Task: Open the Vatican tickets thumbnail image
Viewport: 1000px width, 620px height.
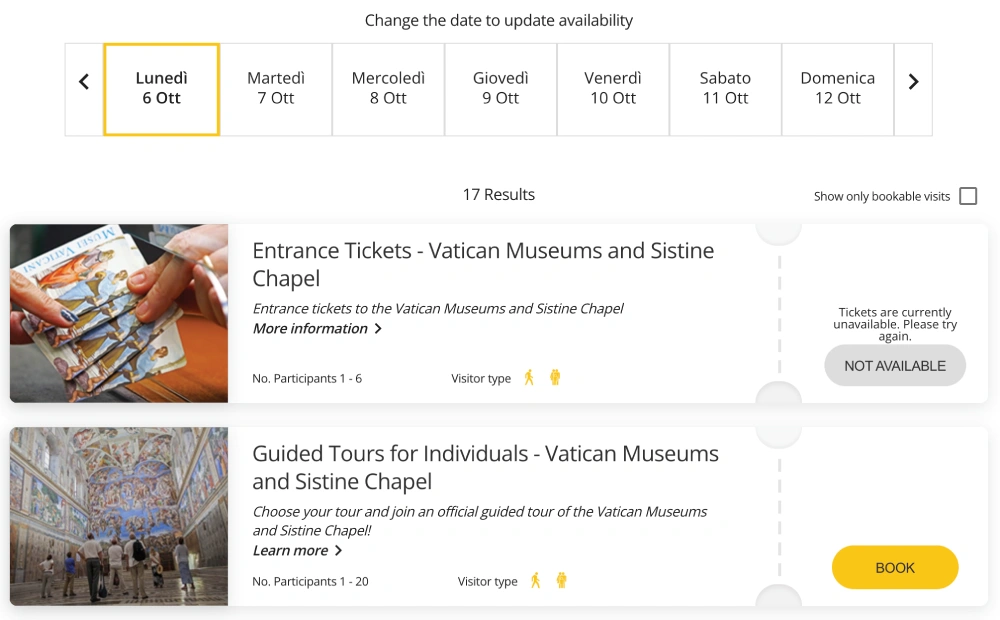Action: coord(119,313)
